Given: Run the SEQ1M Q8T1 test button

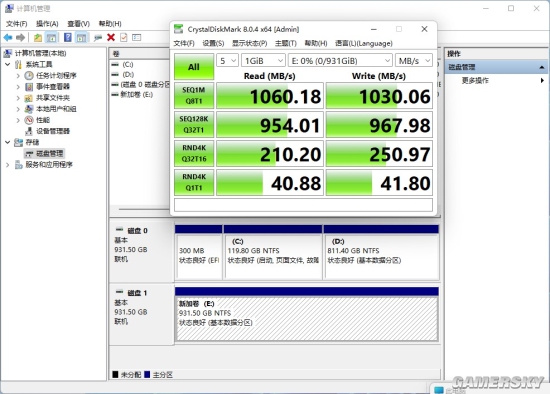Looking at the screenshot, I should 194,95.
